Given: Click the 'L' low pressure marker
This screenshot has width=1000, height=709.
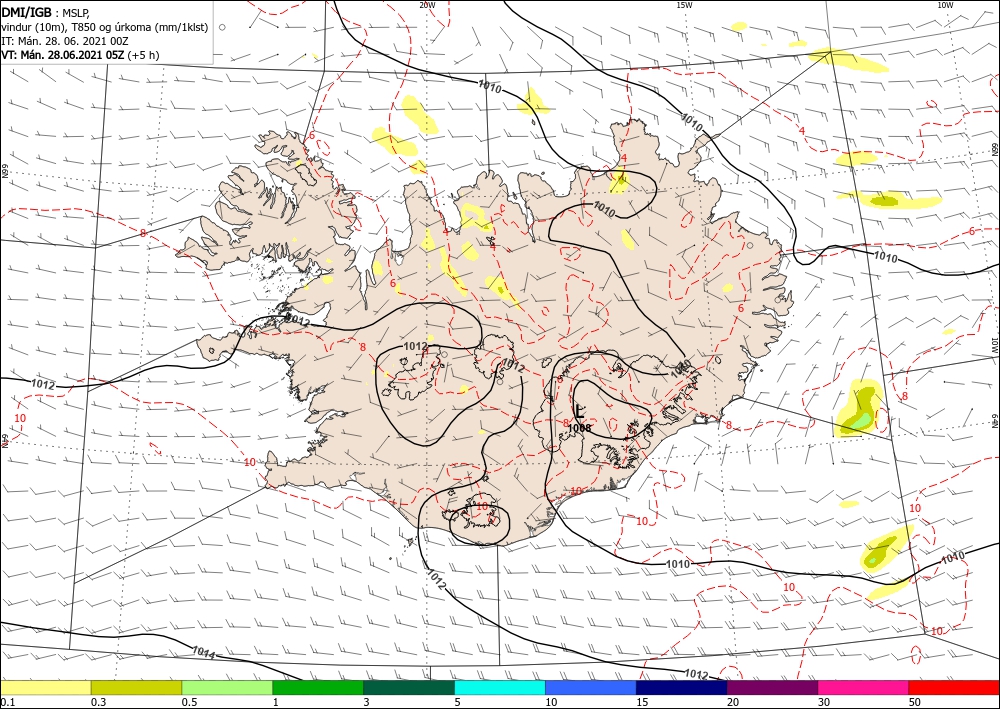Looking at the screenshot, I should pyautogui.click(x=580, y=412).
